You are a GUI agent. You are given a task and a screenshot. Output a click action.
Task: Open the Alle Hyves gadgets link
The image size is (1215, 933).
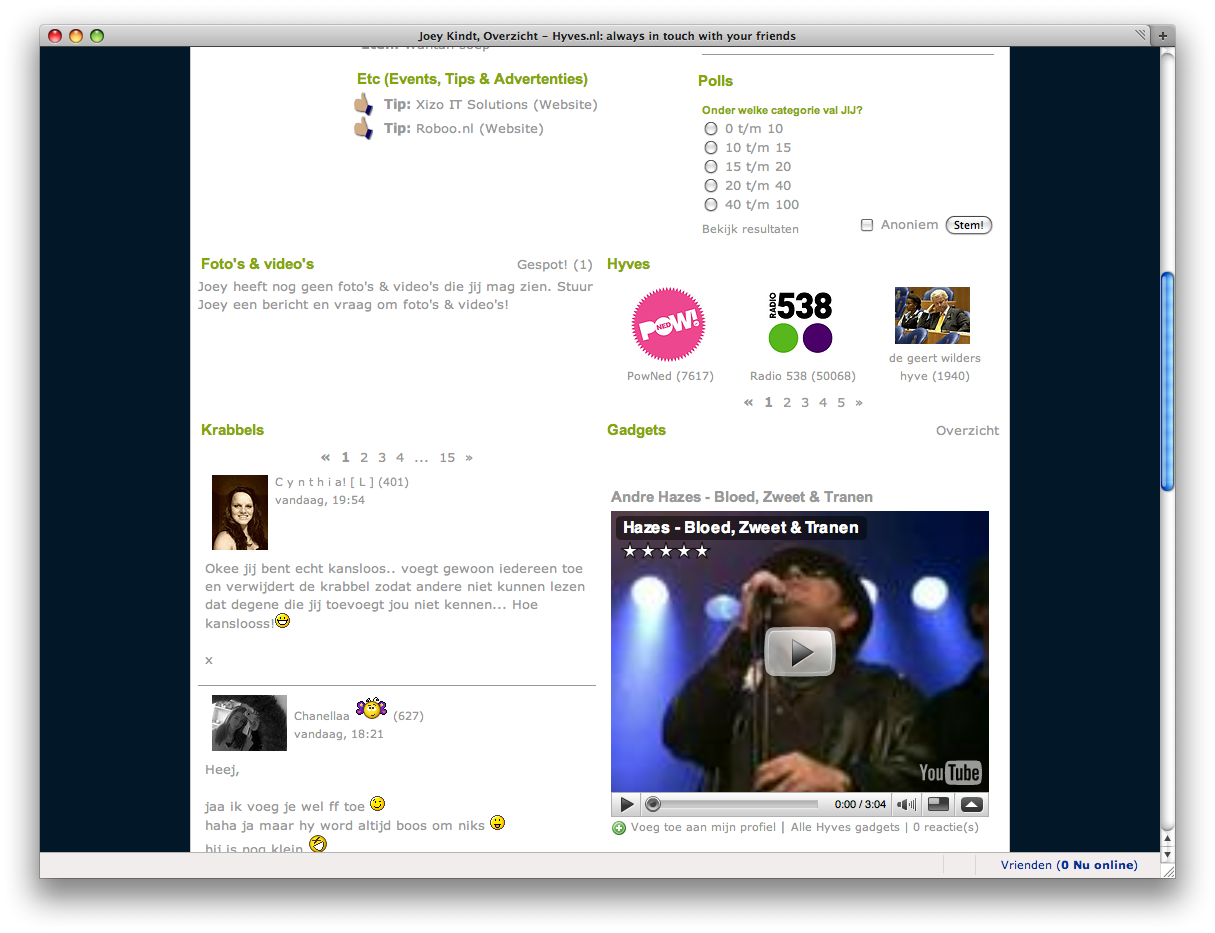[845, 828]
